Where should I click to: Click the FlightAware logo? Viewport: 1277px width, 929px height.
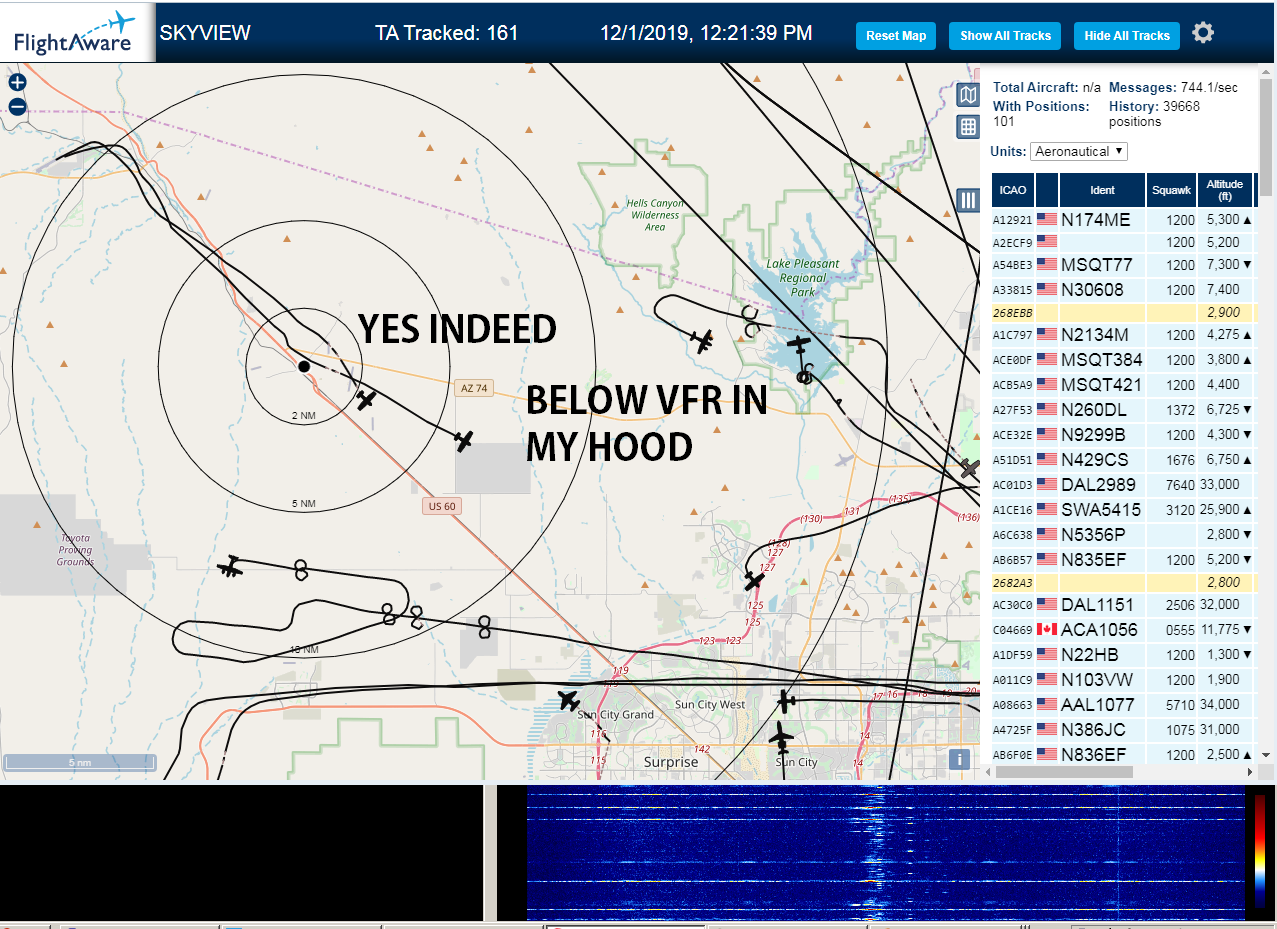76,32
